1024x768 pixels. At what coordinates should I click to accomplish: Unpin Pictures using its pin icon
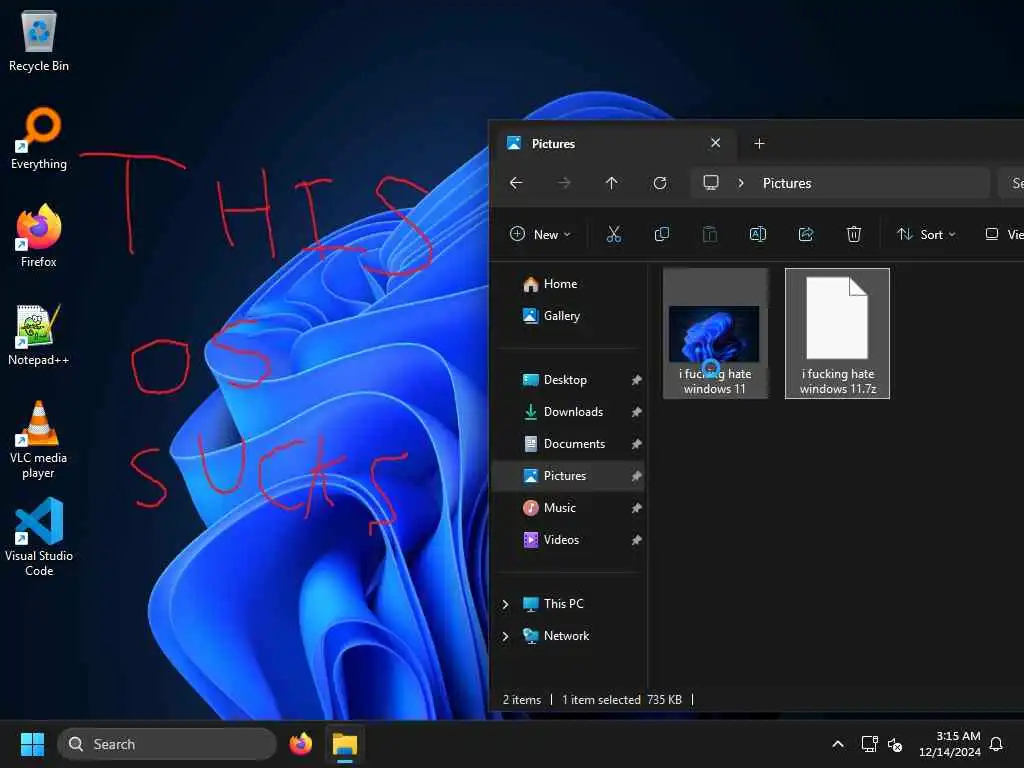tap(636, 476)
